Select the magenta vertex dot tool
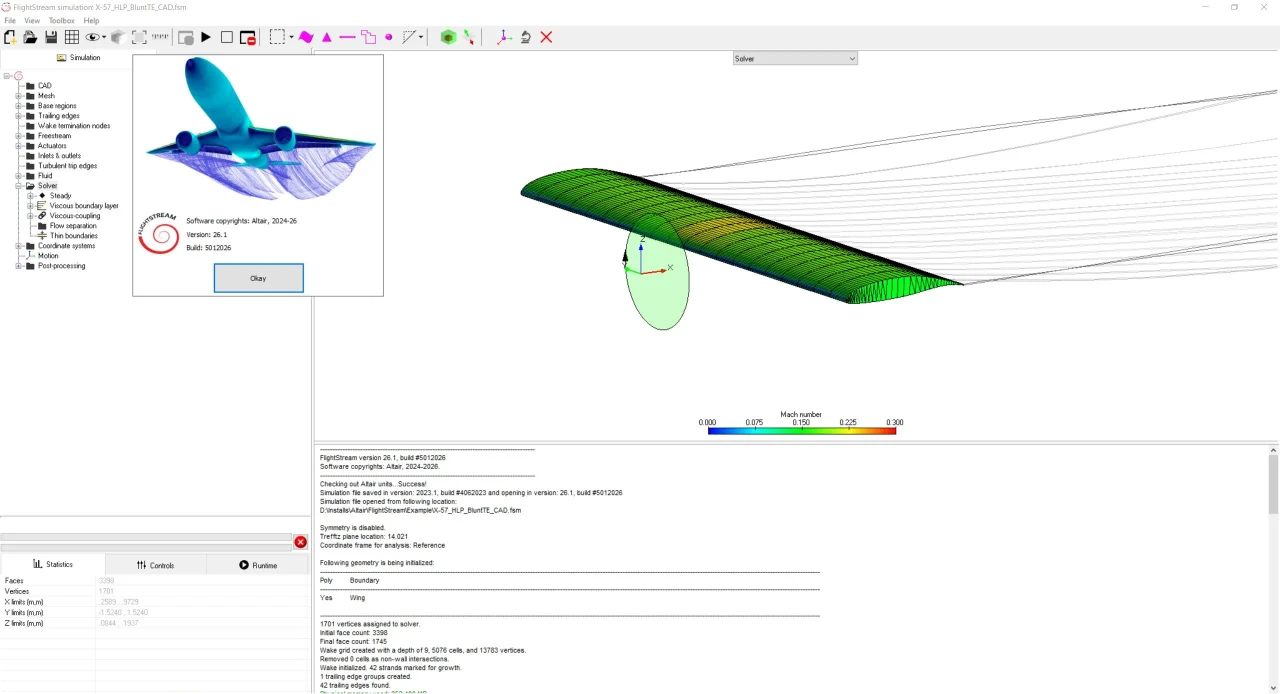The width and height of the screenshot is (1280, 694). pyautogui.click(x=389, y=37)
